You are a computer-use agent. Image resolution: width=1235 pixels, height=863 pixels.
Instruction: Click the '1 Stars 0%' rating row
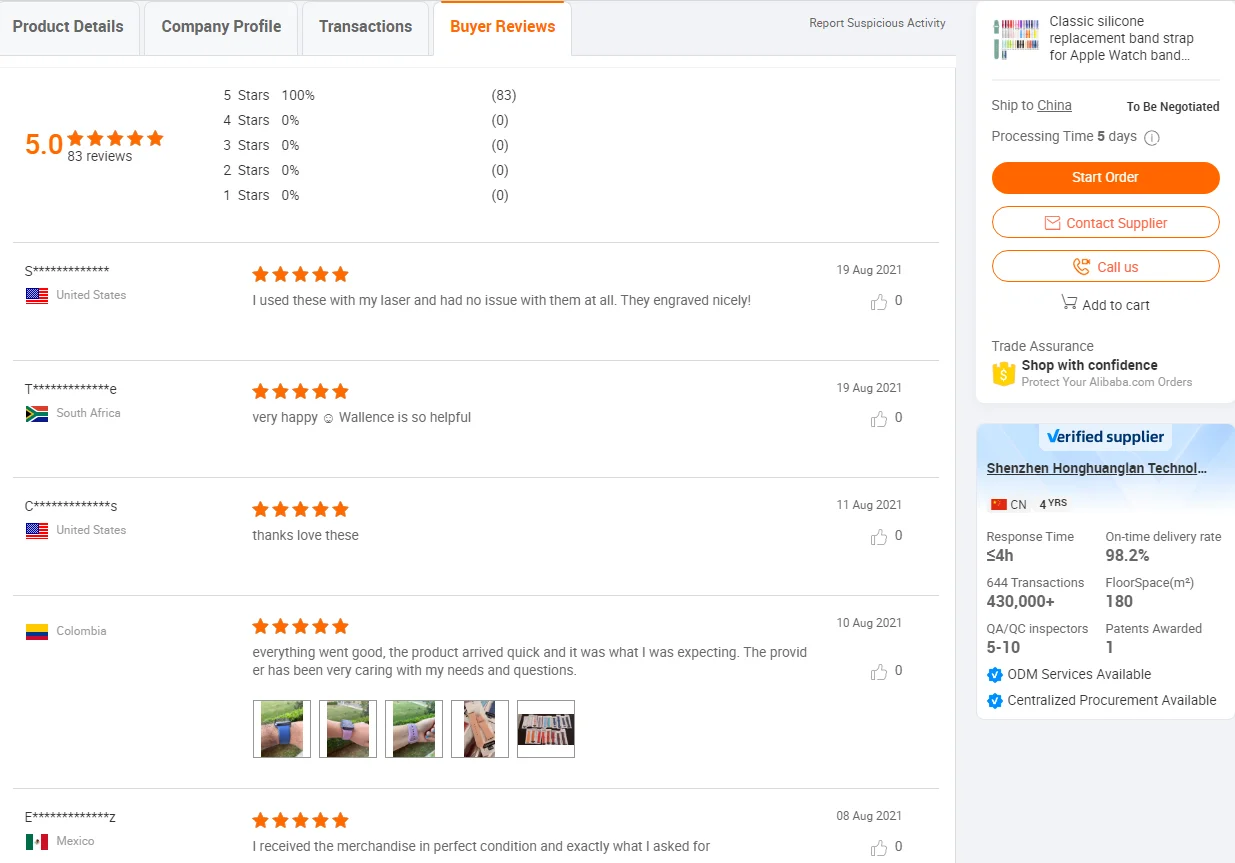point(370,195)
